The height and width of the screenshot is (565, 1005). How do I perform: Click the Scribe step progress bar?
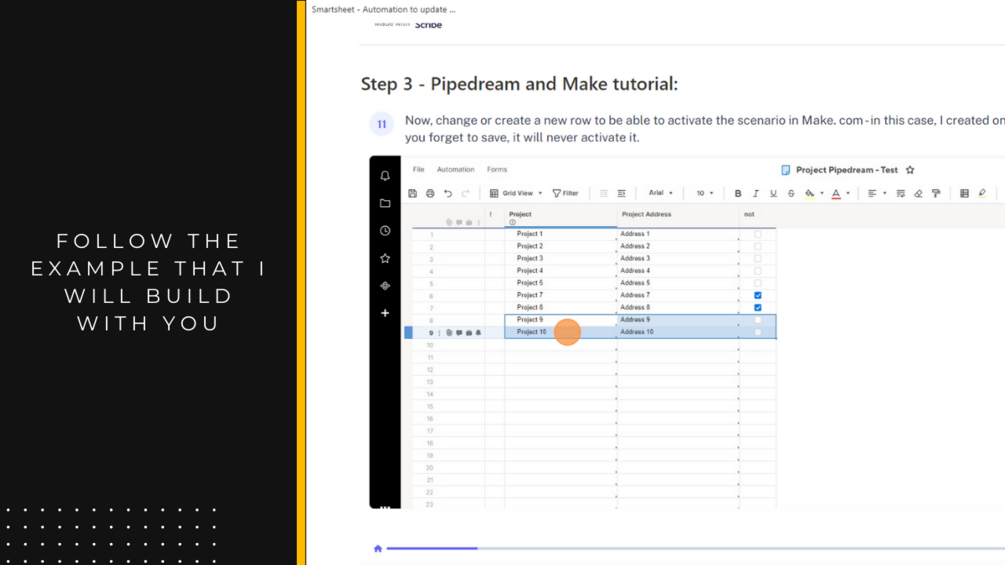pos(695,548)
